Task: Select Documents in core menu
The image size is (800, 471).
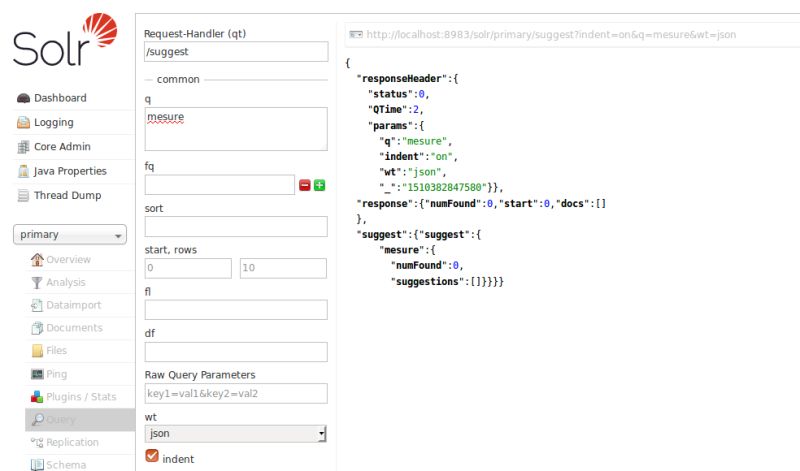Action: [74, 328]
